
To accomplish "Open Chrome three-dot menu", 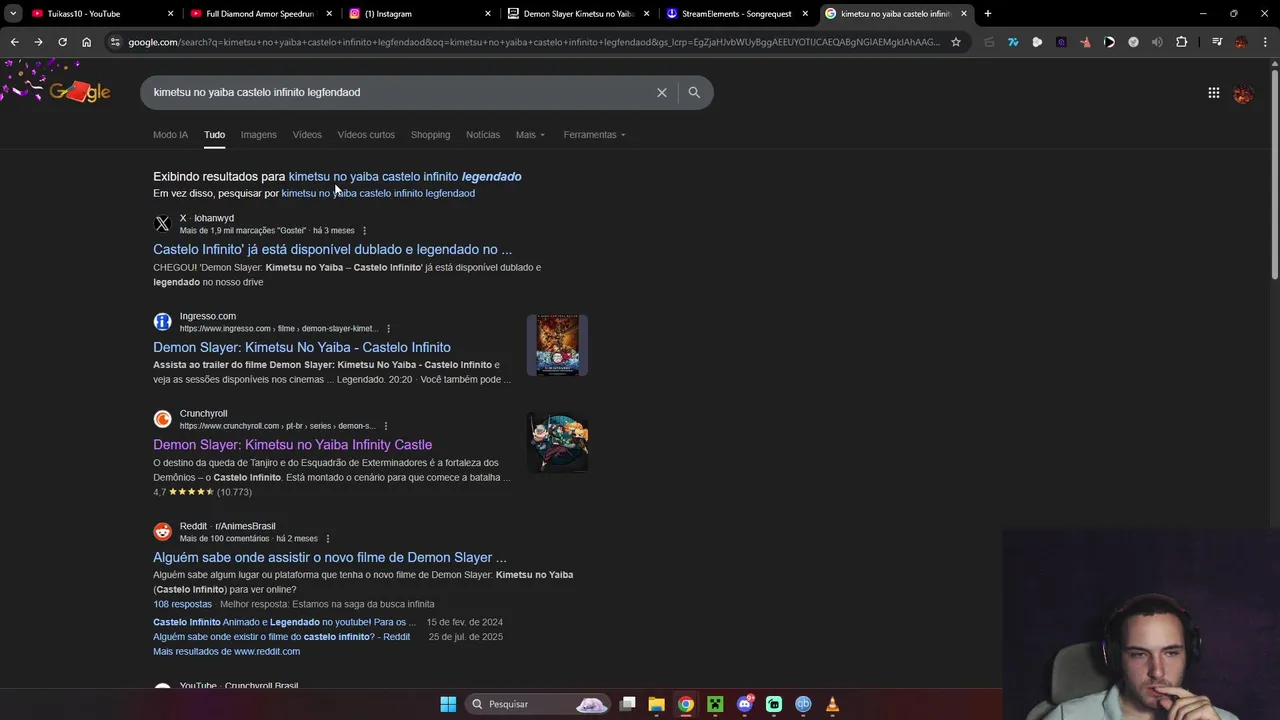I will (1265, 42).
